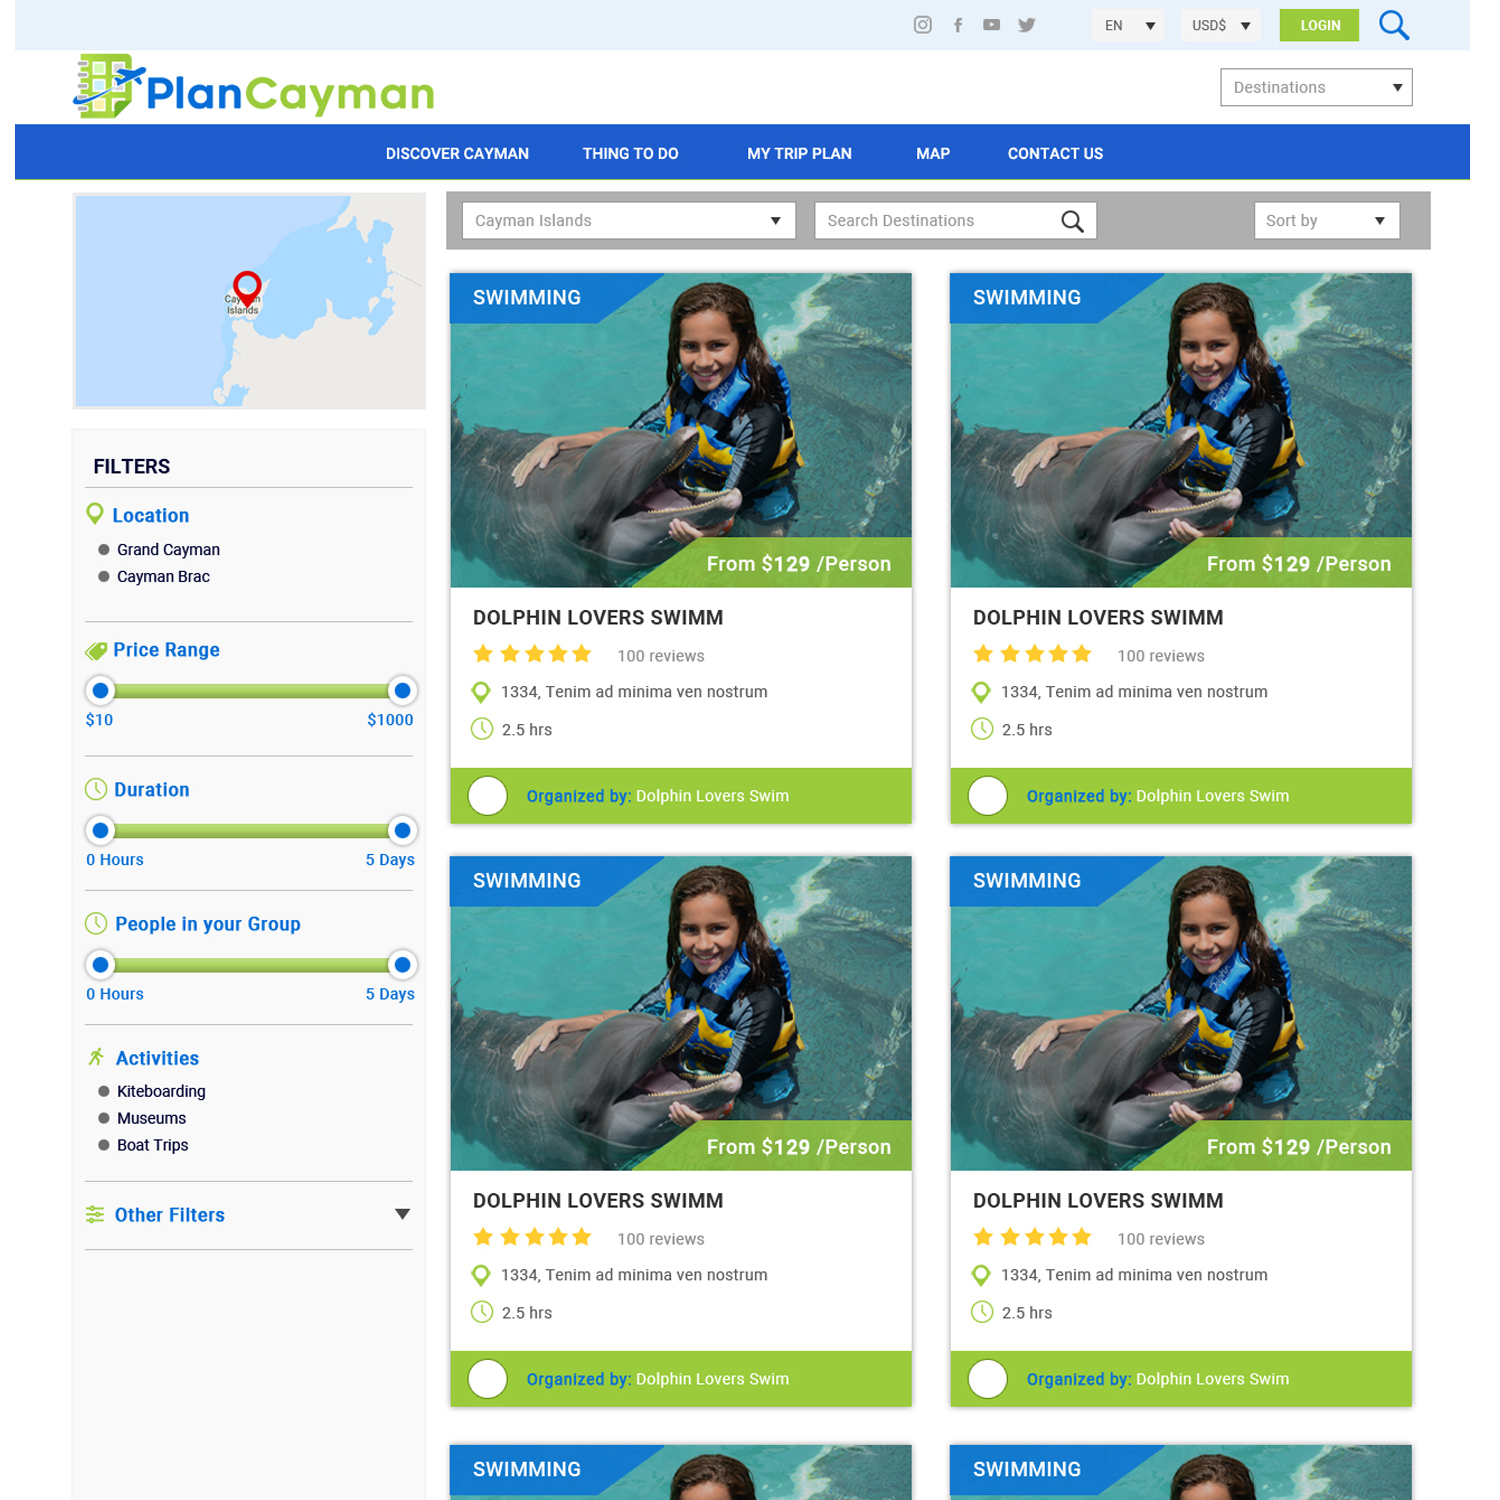Open the YouTube social icon

click(x=991, y=25)
